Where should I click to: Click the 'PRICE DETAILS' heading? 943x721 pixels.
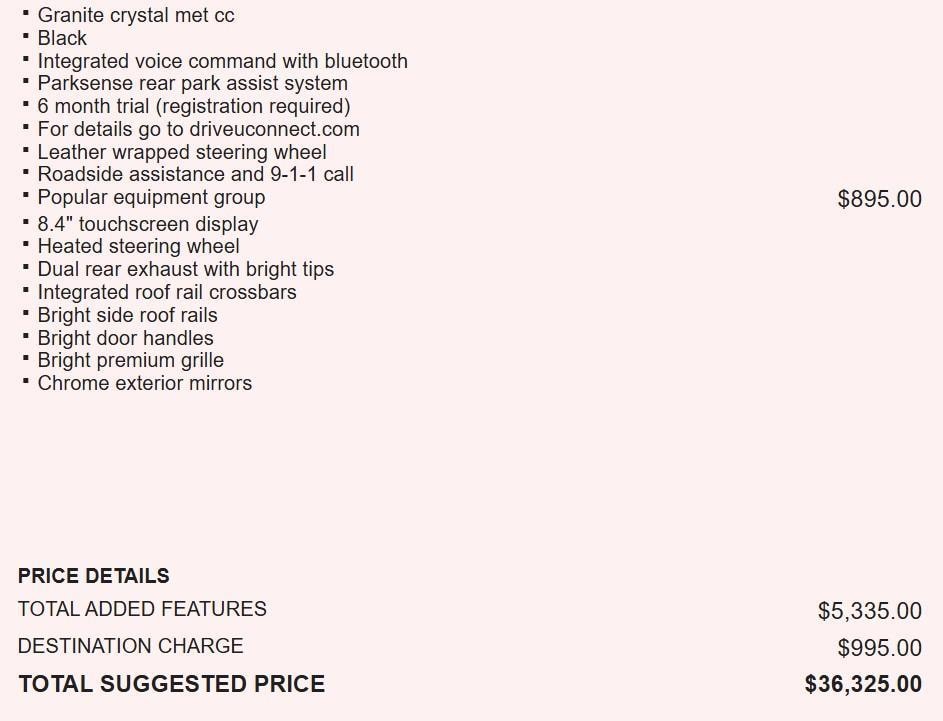[x=94, y=576]
